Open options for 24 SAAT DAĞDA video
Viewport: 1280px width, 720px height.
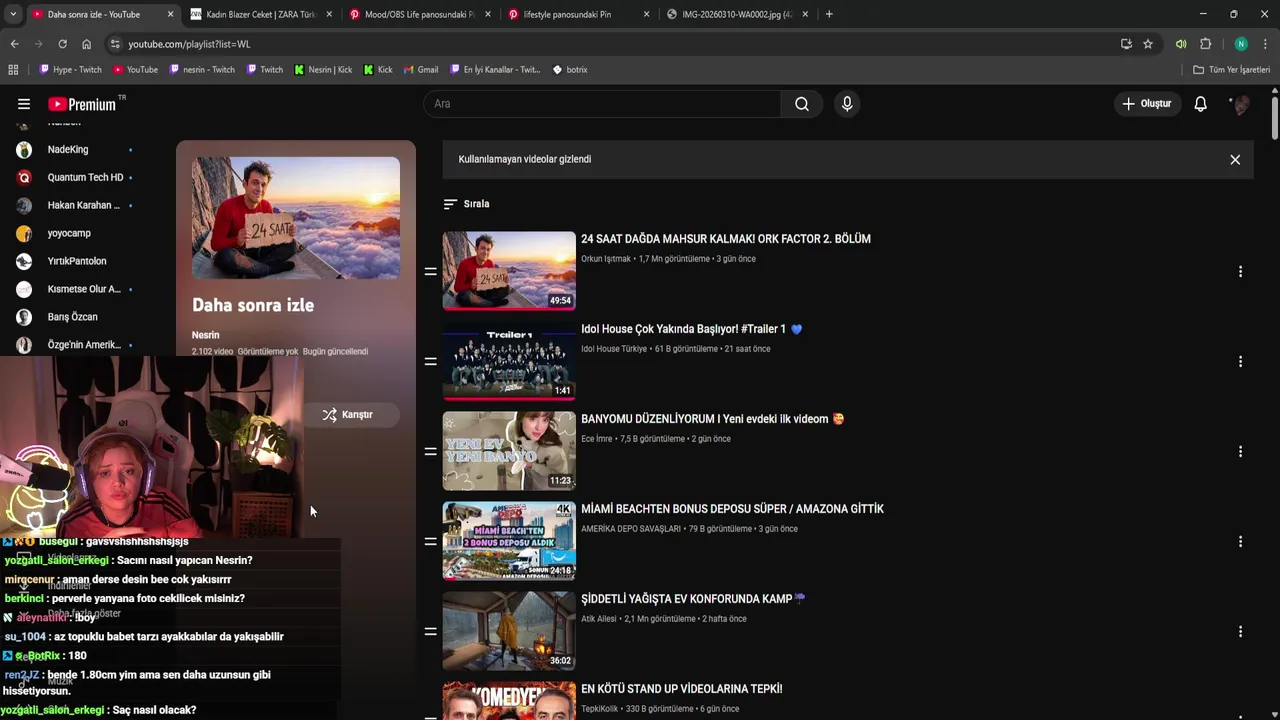(x=1240, y=271)
